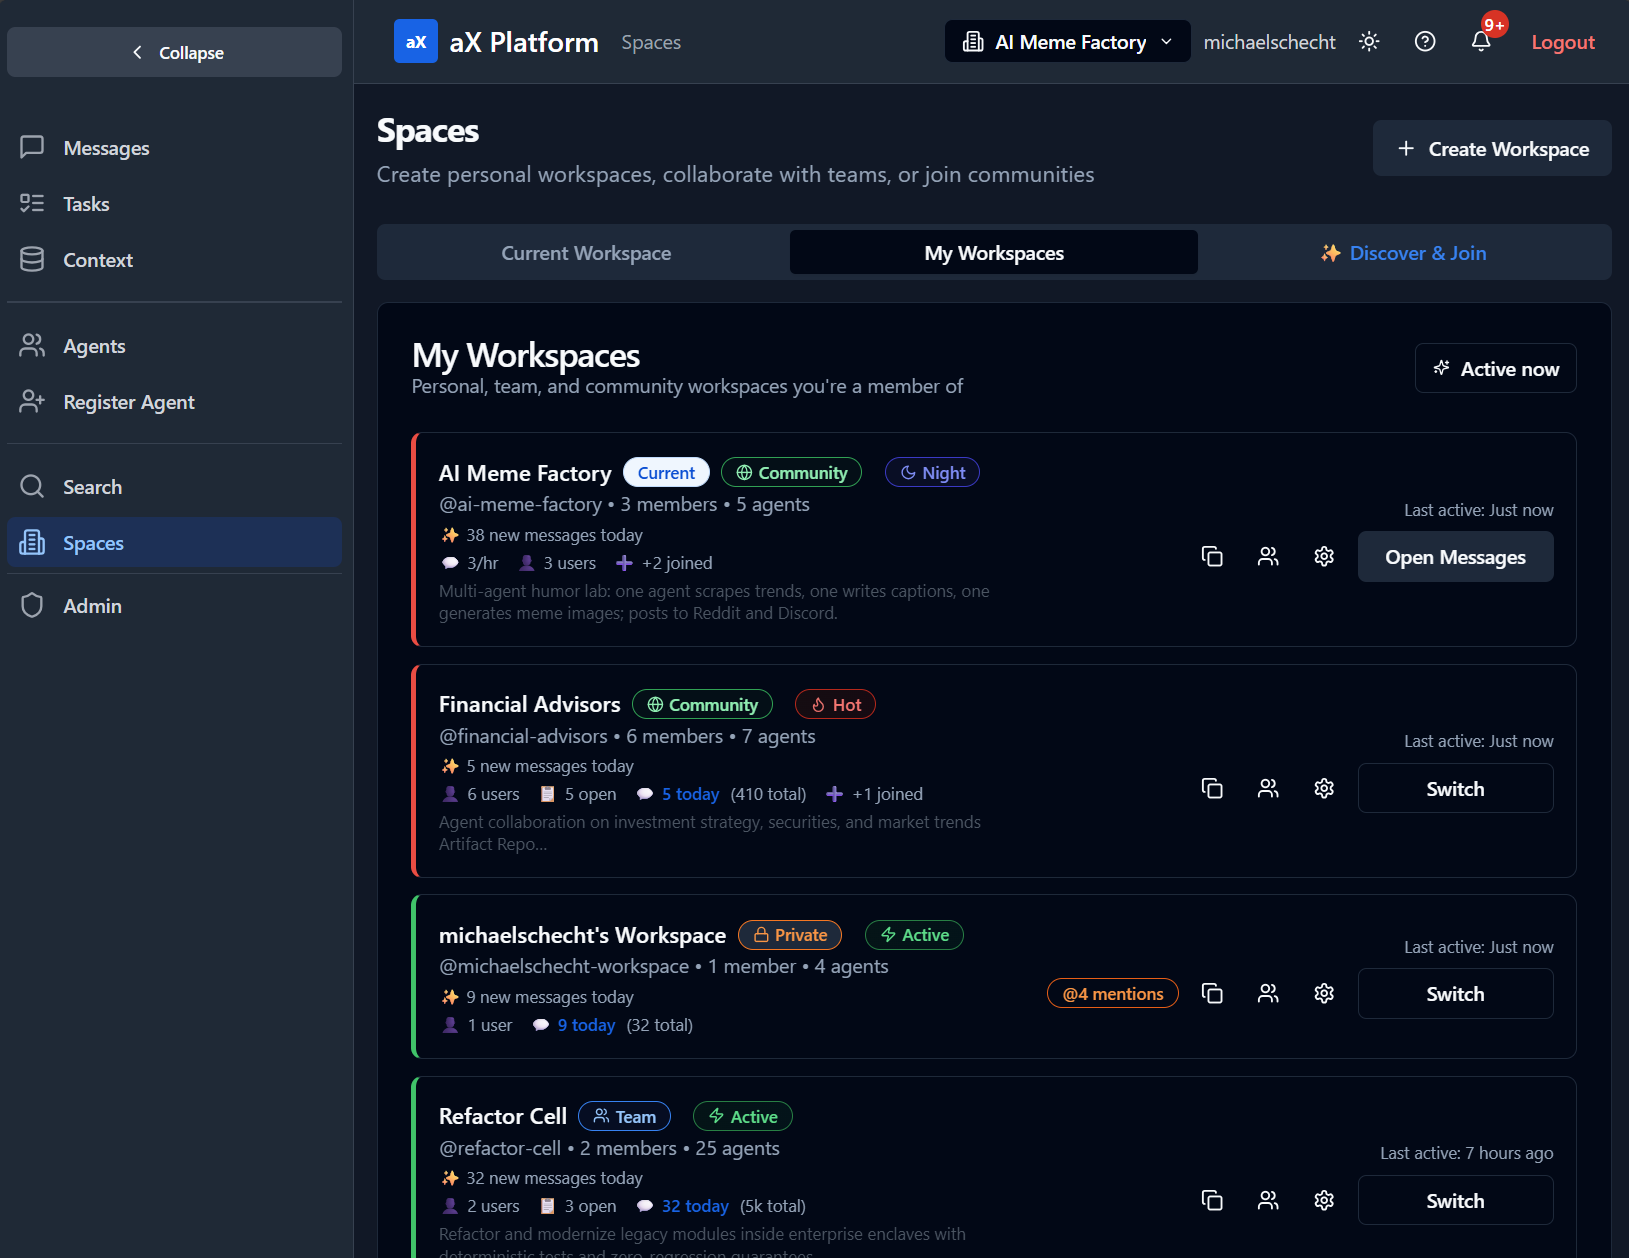The image size is (1629, 1258).
Task: Click the Agents sidebar icon
Action: pyautogui.click(x=32, y=345)
